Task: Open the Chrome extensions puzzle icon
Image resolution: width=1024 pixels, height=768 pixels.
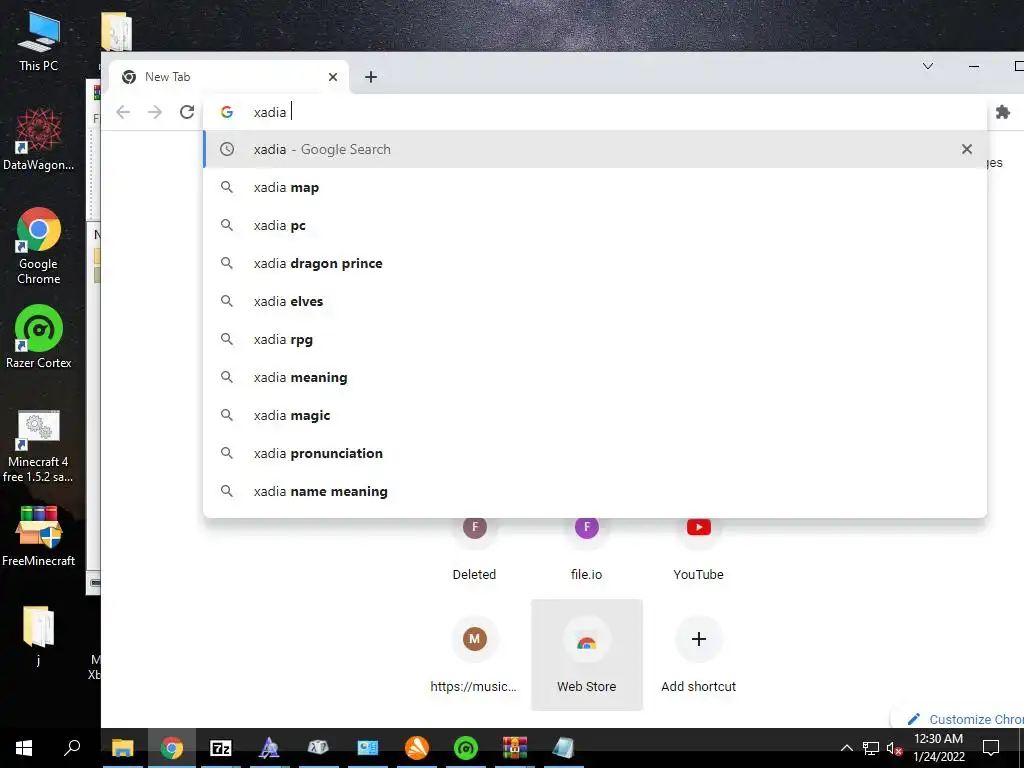Action: [1002, 112]
